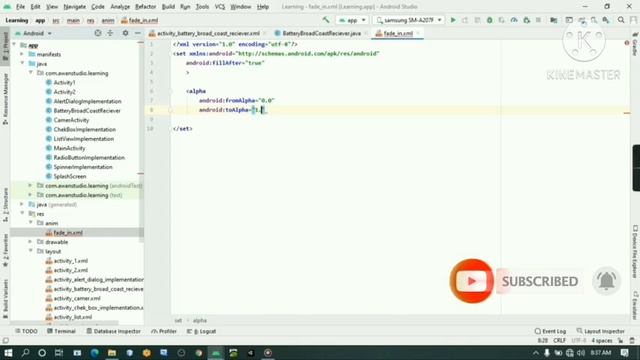Open the Logcat tool window

coord(201,331)
